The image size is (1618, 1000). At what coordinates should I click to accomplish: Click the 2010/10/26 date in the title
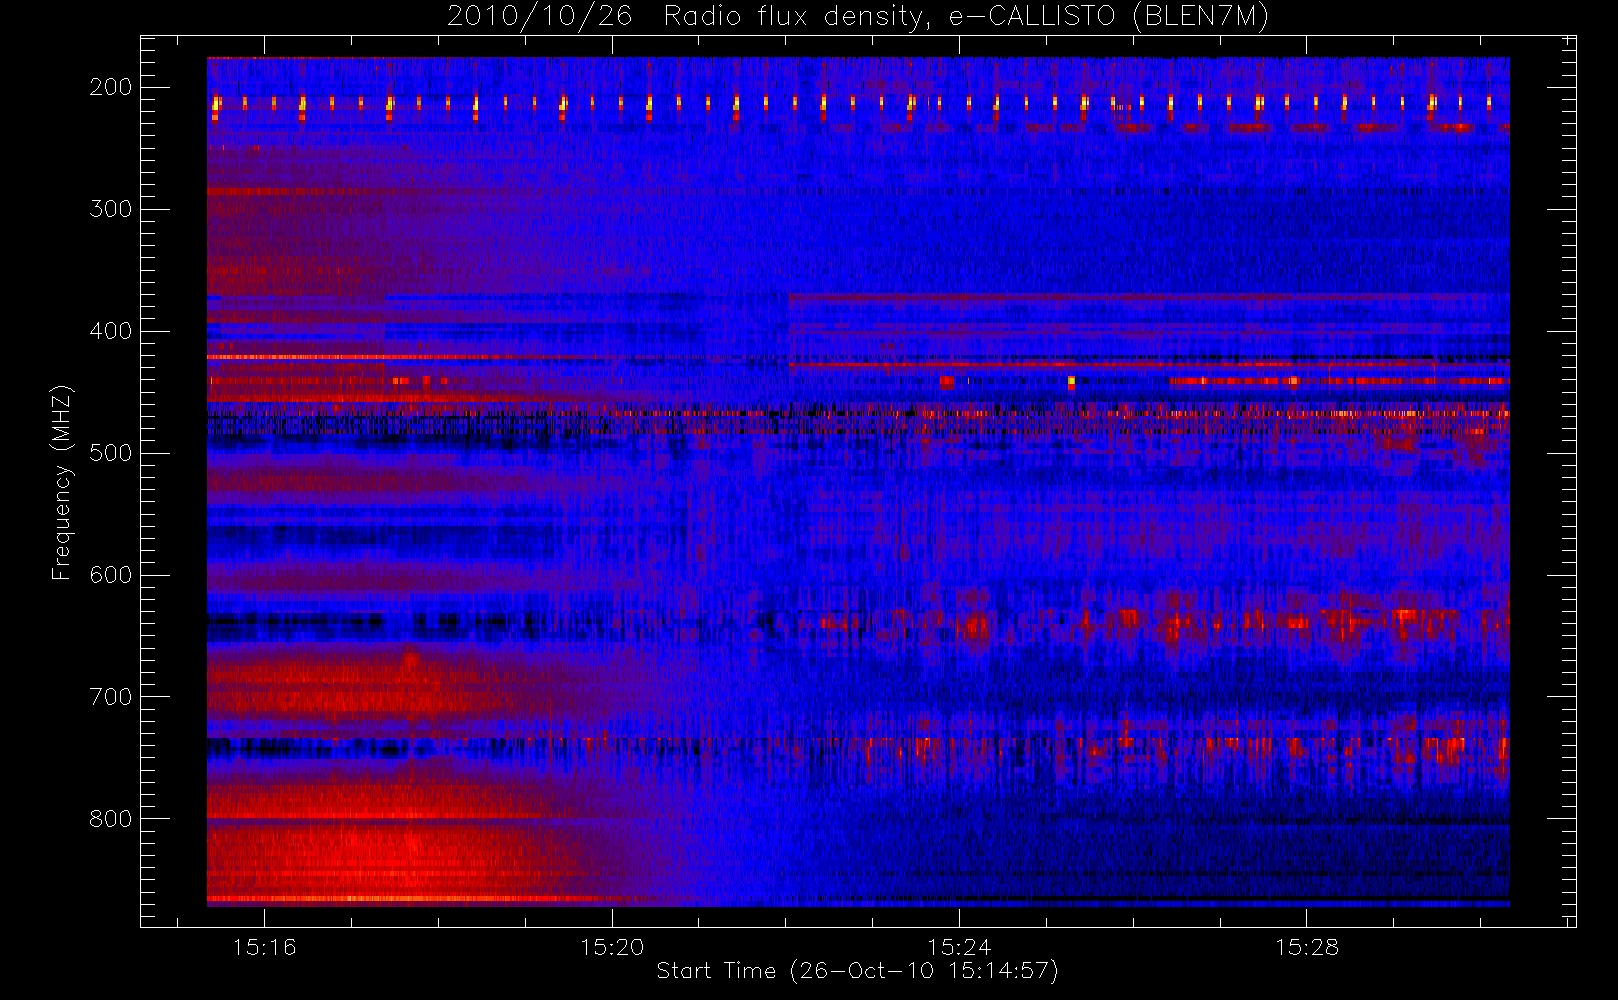coord(539,17)
